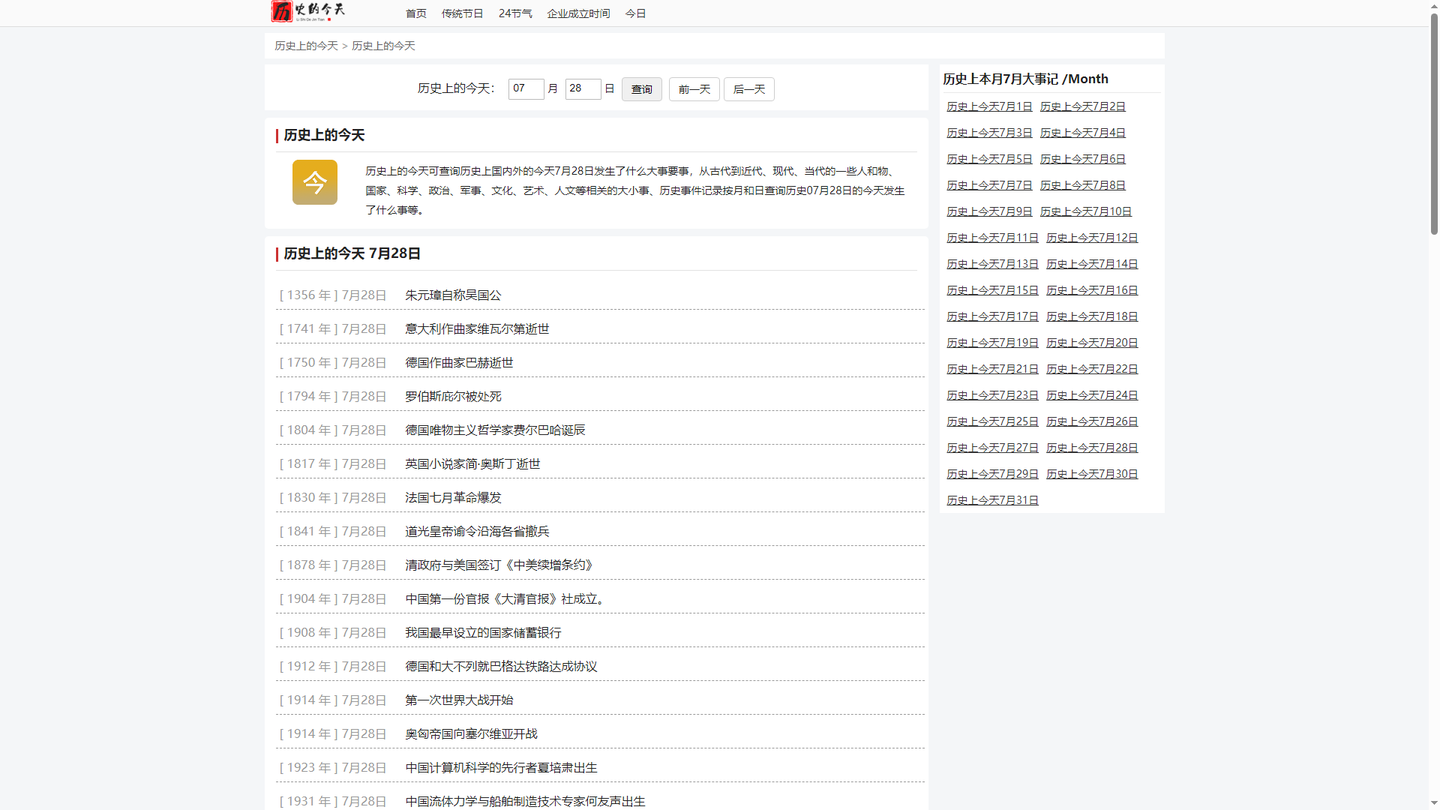Open sidebar link 历史上今天7月3日
The width and height of the screenshot is (1440, 810).
(x=989, y=132)
